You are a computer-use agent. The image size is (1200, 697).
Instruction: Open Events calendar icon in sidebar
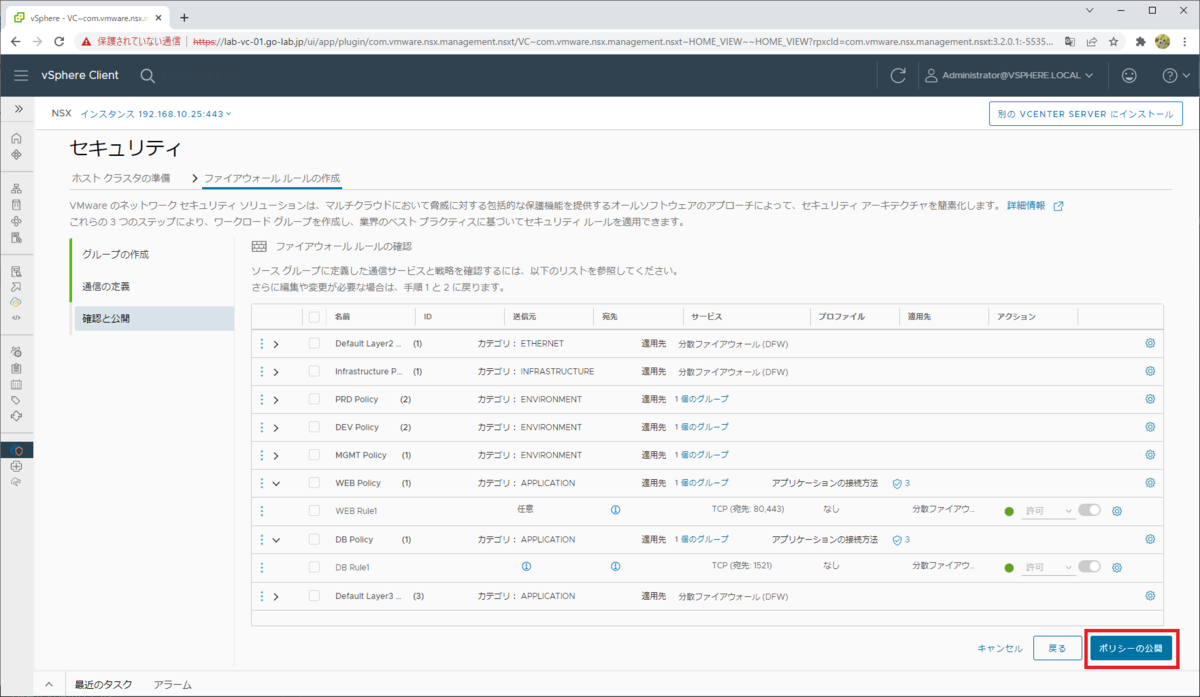[16, 384]
